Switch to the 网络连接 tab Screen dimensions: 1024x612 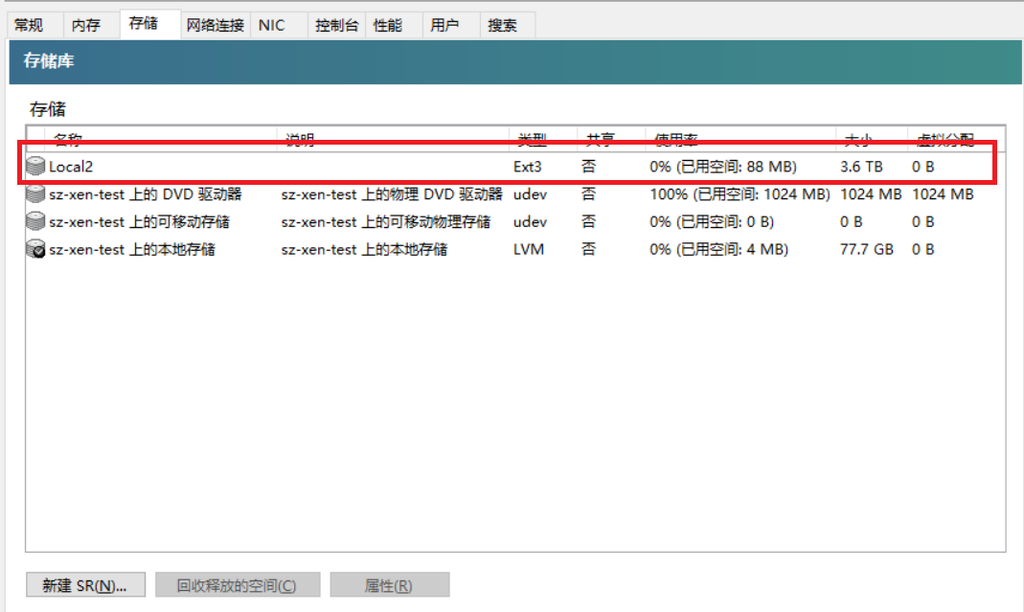(214, 24)
